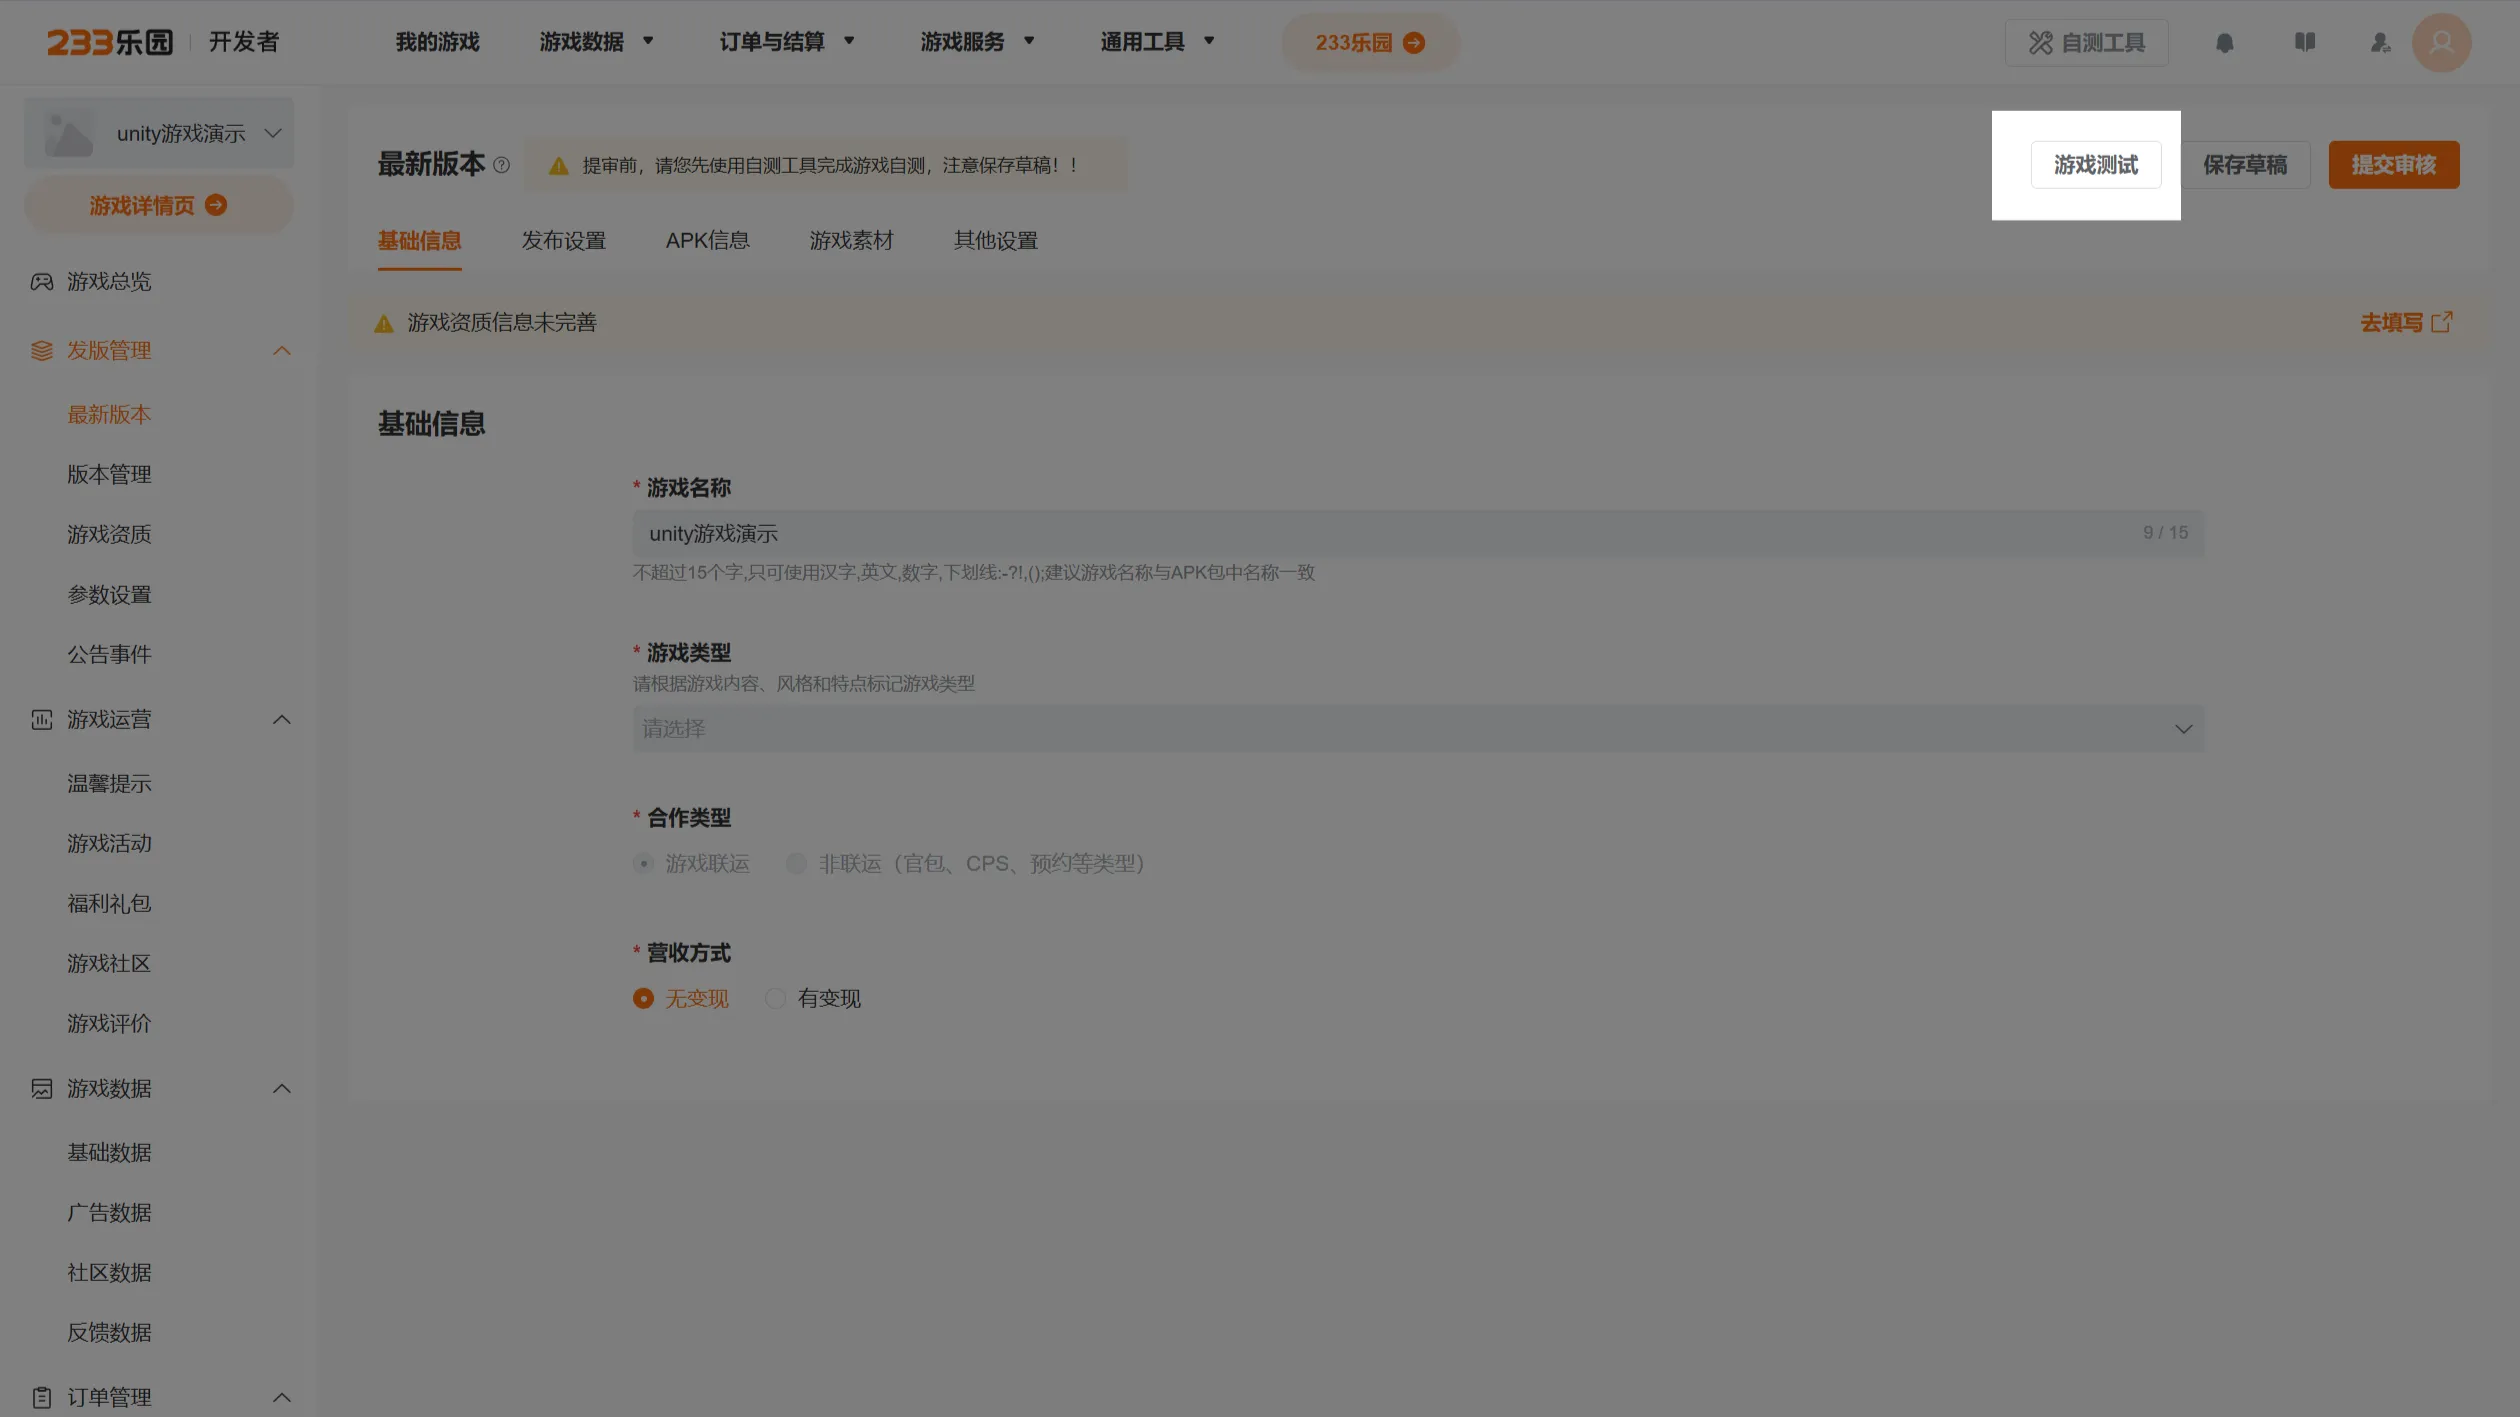The width and height of the screenshot is (2520, 1417).
Task: Click the 提交审核 button
Action: tap(2393, 165)
